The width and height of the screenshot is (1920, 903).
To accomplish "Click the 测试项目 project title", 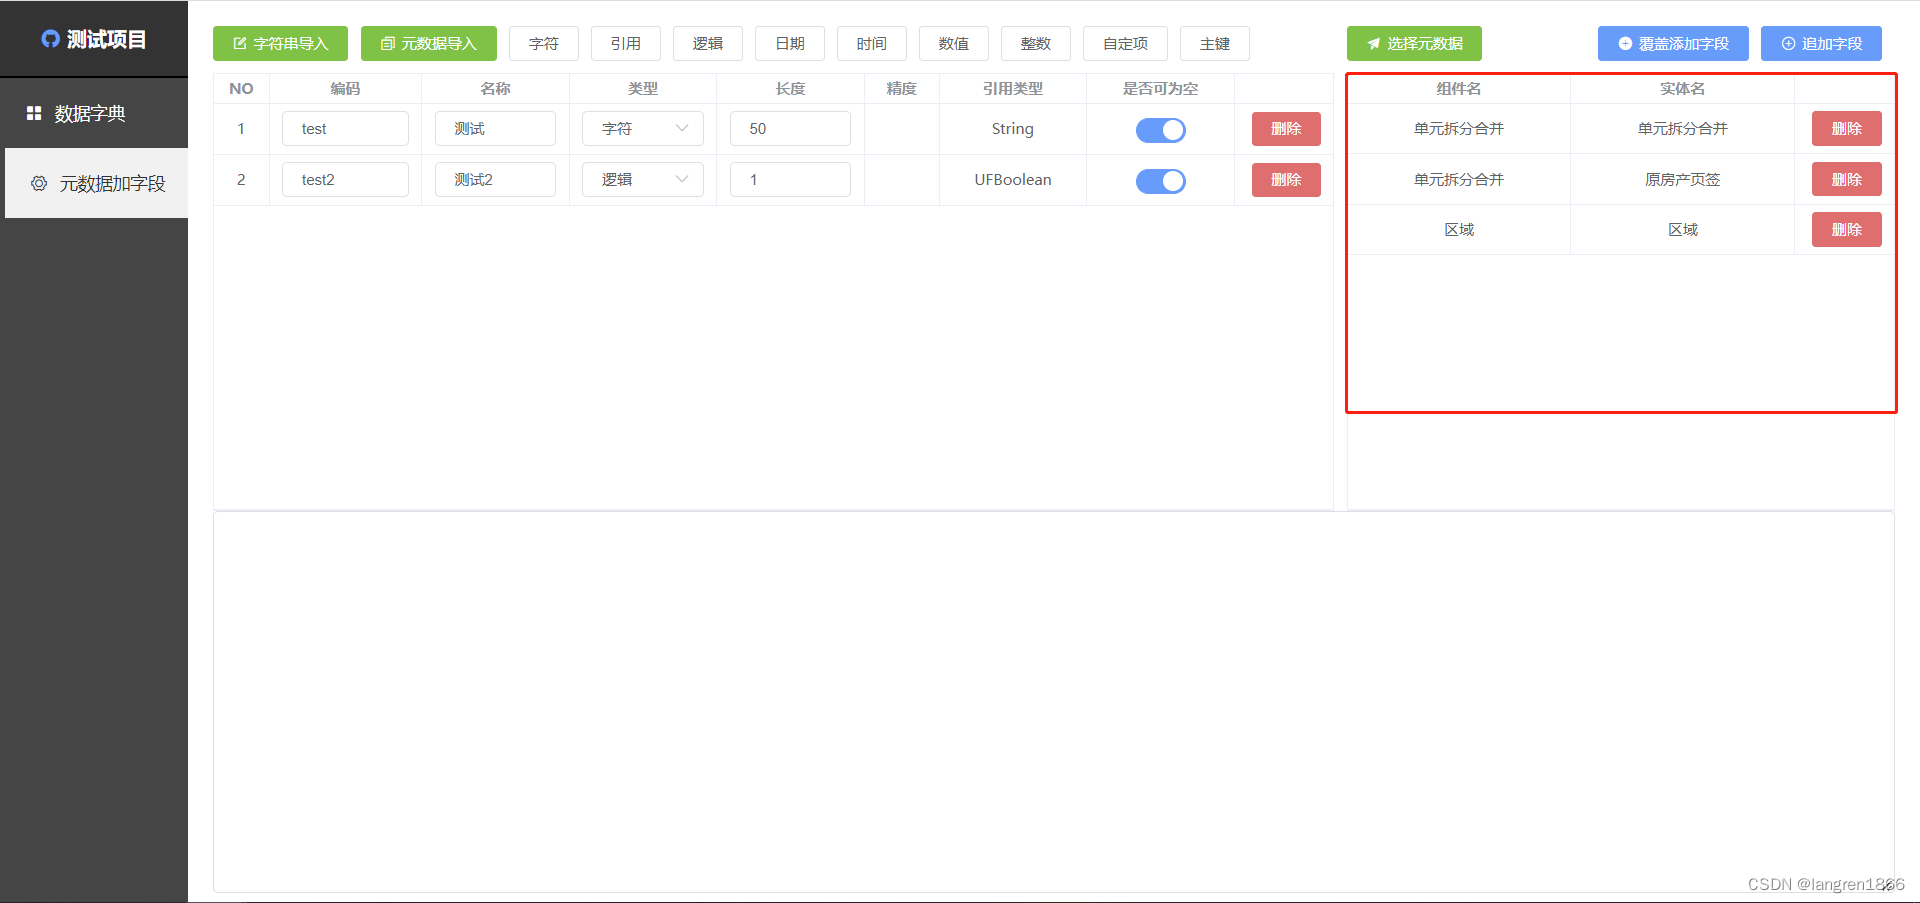I will 106,39.
